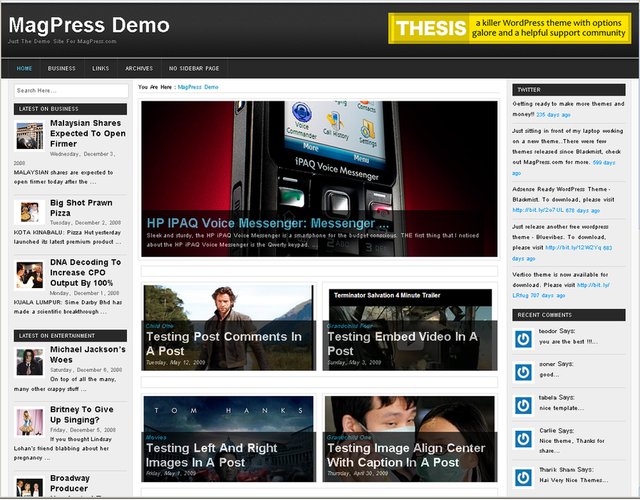Click the 'you are the best' comment
Viewport: 640px width, 500px height.
tap(568, 342)
